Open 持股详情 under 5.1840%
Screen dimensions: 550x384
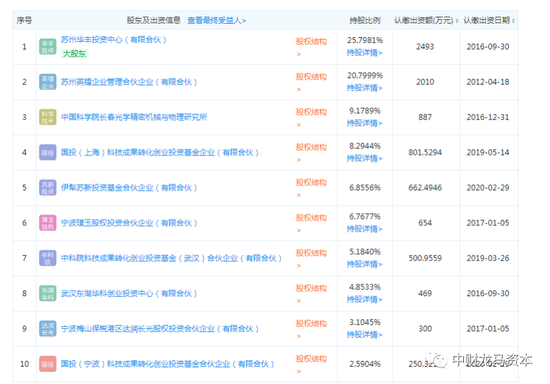pos(364,264)
